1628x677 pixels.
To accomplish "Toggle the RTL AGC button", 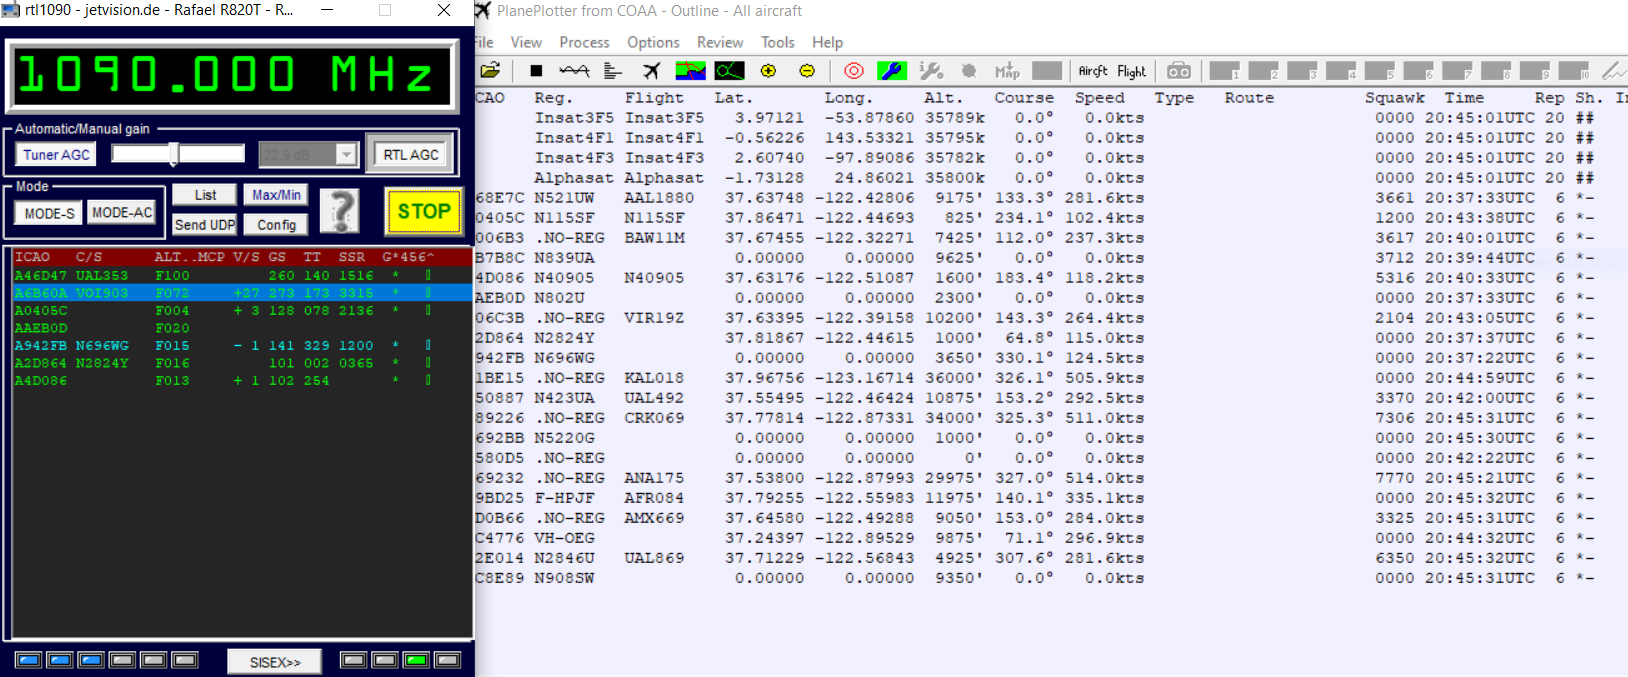I will click(x=411, y=155).
